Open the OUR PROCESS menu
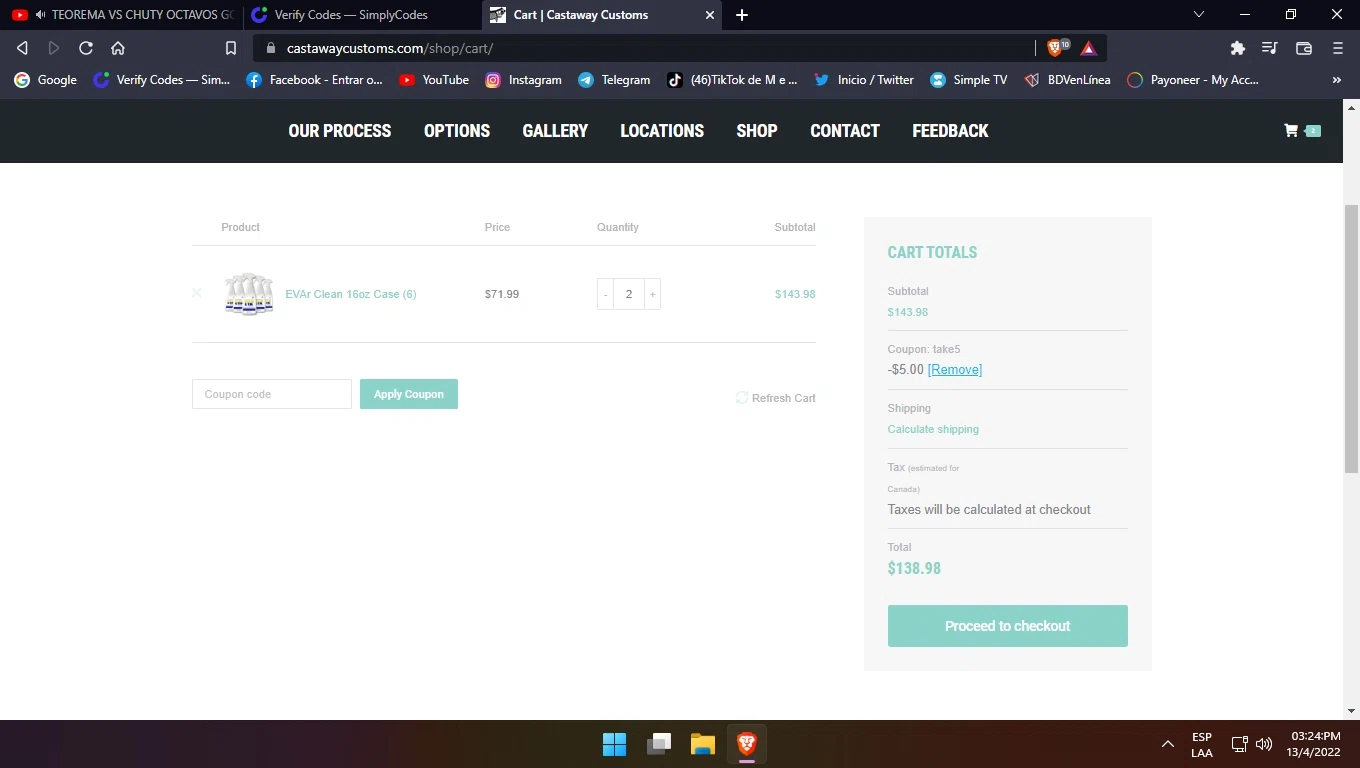This screenshot has height=768, width=1360. [340, 131]
